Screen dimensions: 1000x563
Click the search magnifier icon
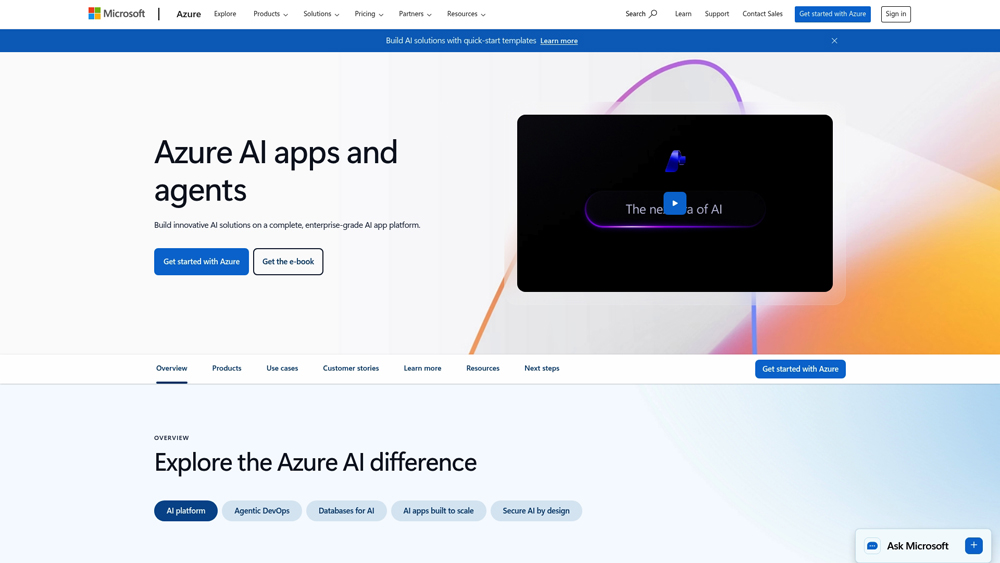point(653,13)
